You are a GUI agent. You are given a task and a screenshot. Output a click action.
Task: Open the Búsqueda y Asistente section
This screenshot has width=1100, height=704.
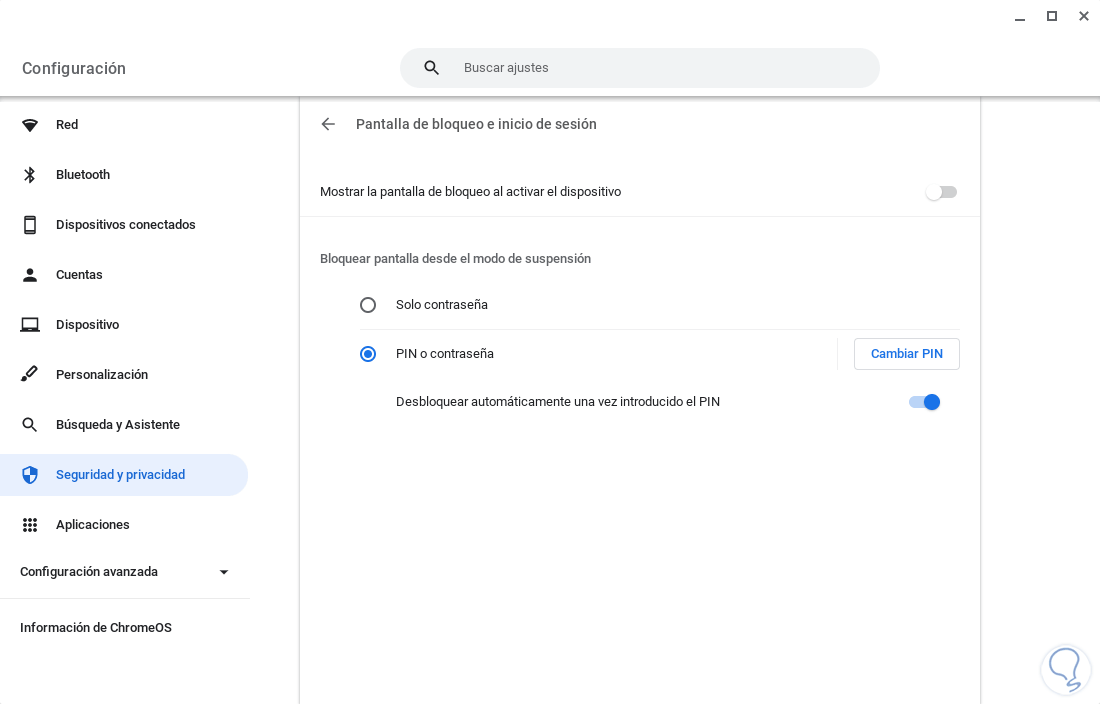coord(118,425)
